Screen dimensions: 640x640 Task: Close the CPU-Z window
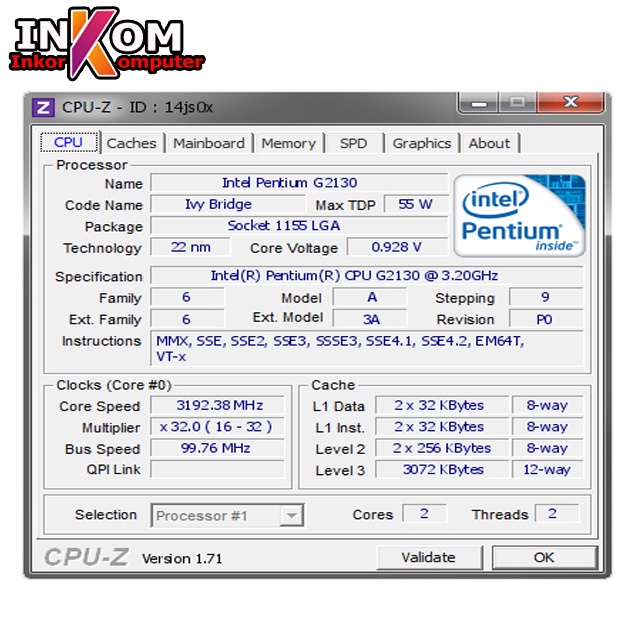click(x=571, y=102)
